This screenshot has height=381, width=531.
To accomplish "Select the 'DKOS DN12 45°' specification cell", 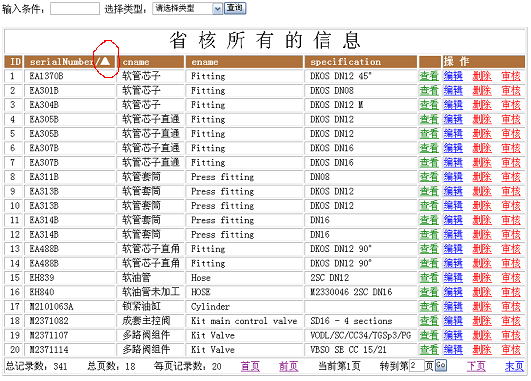I will click(361, 76).
